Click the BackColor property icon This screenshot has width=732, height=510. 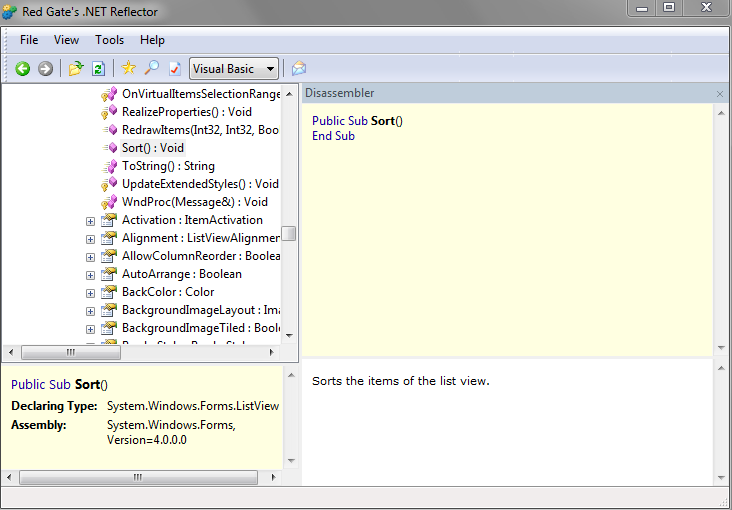(x=109, y=292)
